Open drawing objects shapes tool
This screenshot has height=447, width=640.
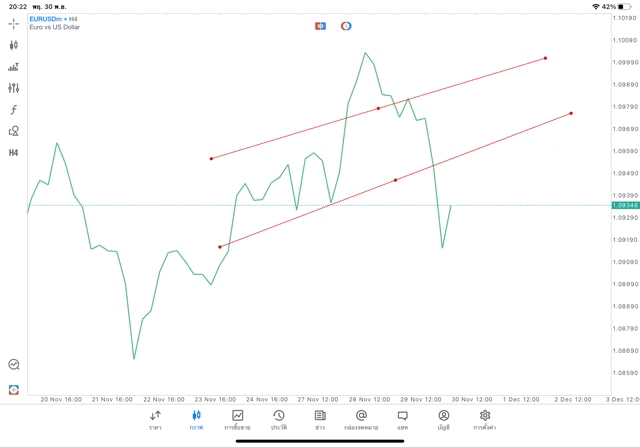[14, 131]
